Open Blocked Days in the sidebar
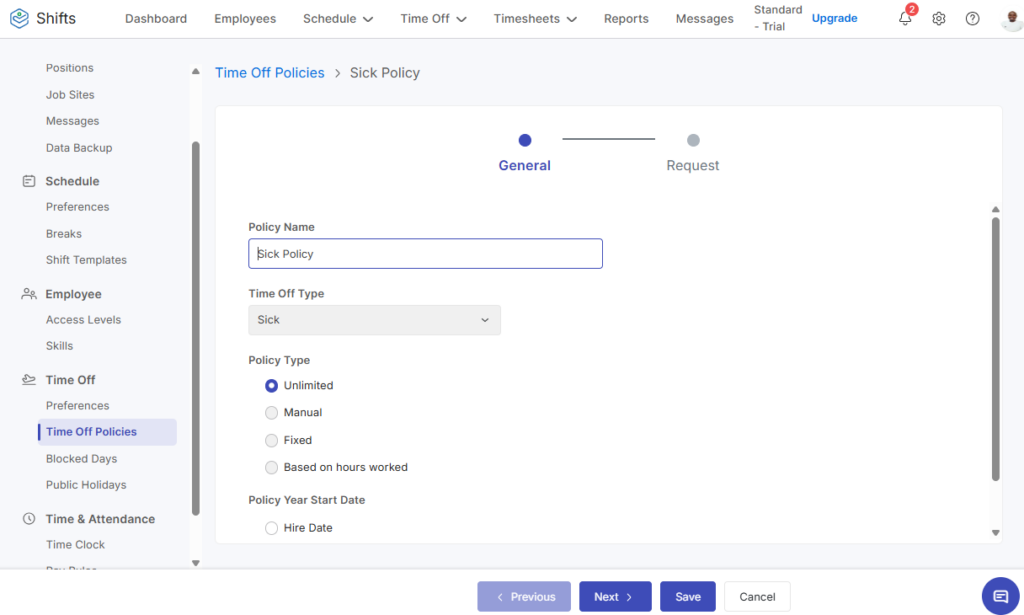The height and width of the screenshot is (615, 1024). [82, 459]
